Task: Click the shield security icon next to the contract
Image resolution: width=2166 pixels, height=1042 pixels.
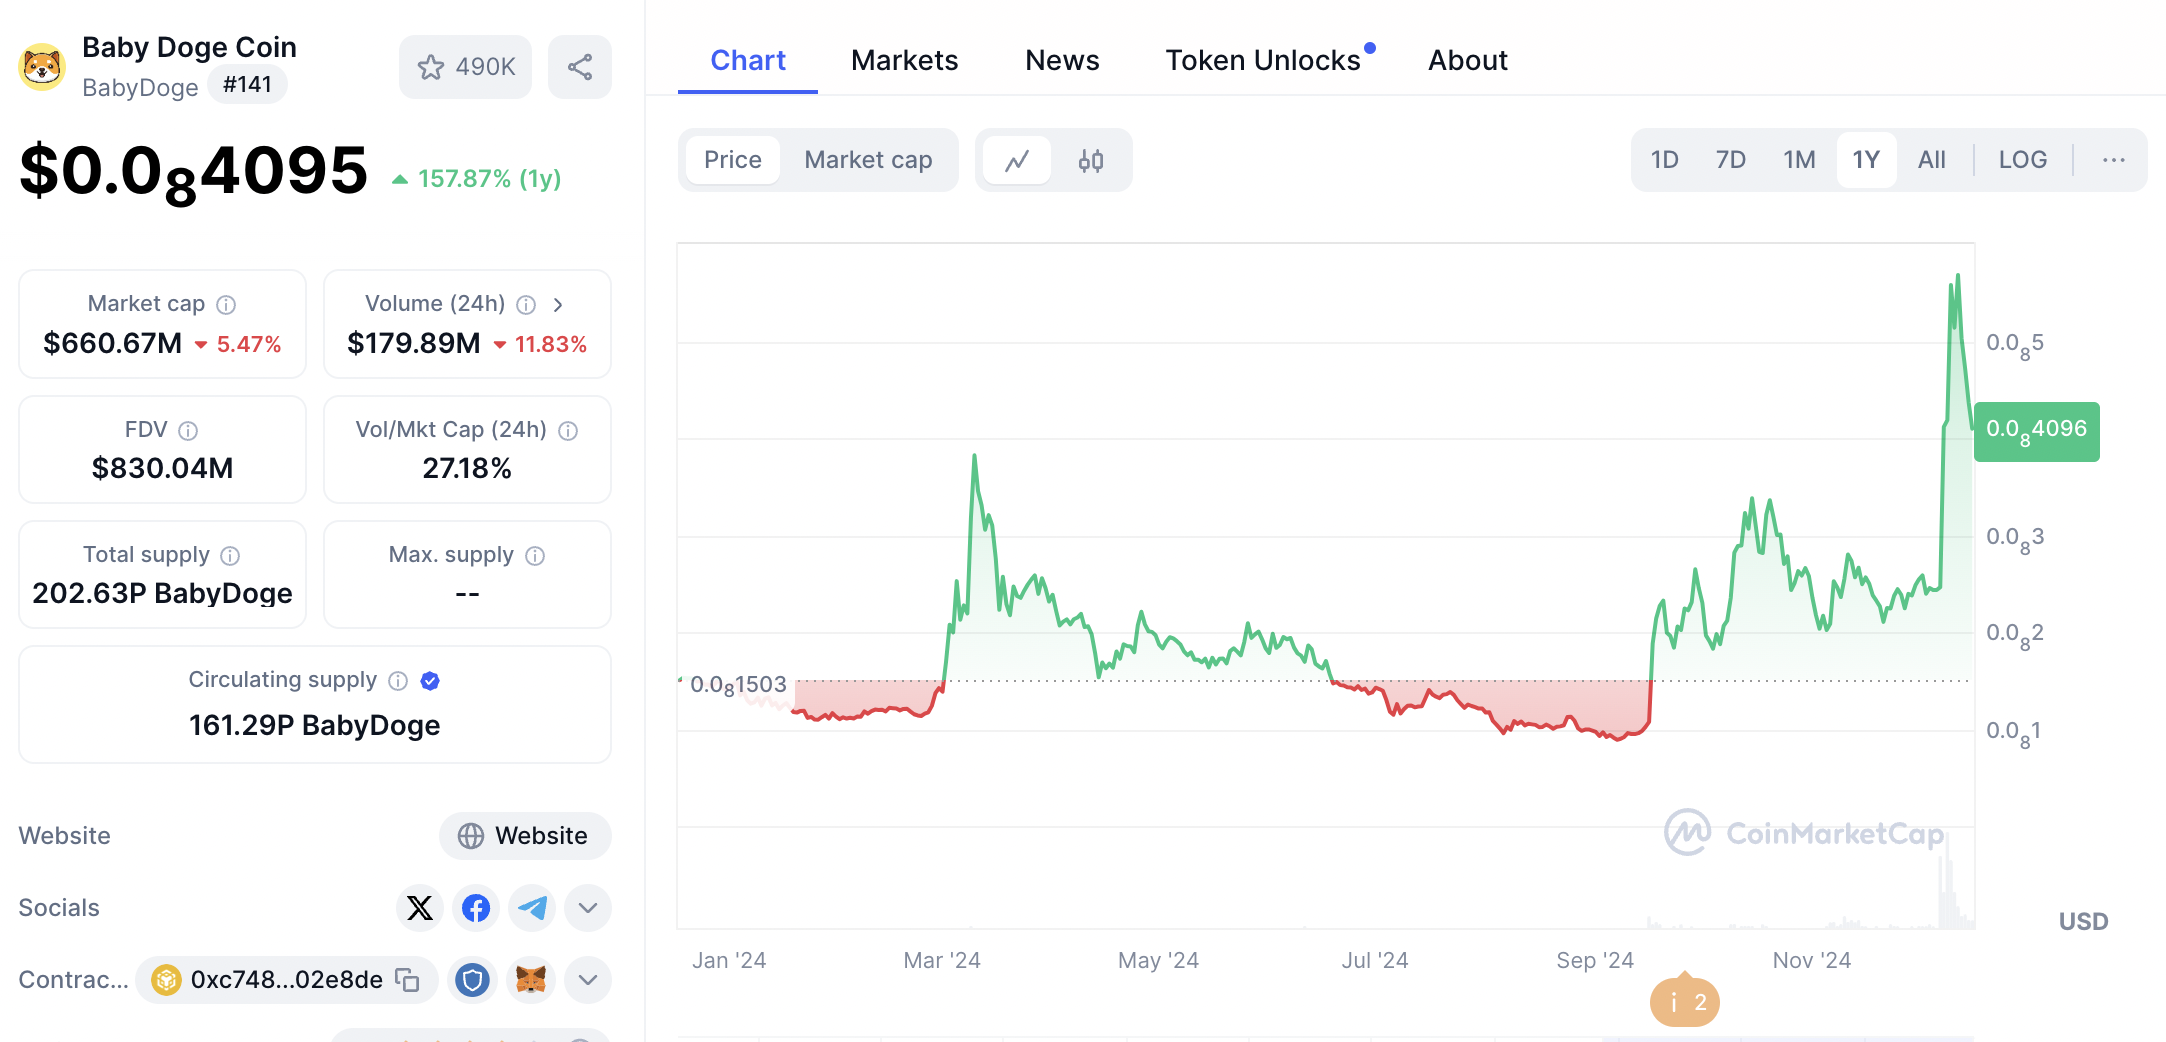Action: (x=472, y=980)
